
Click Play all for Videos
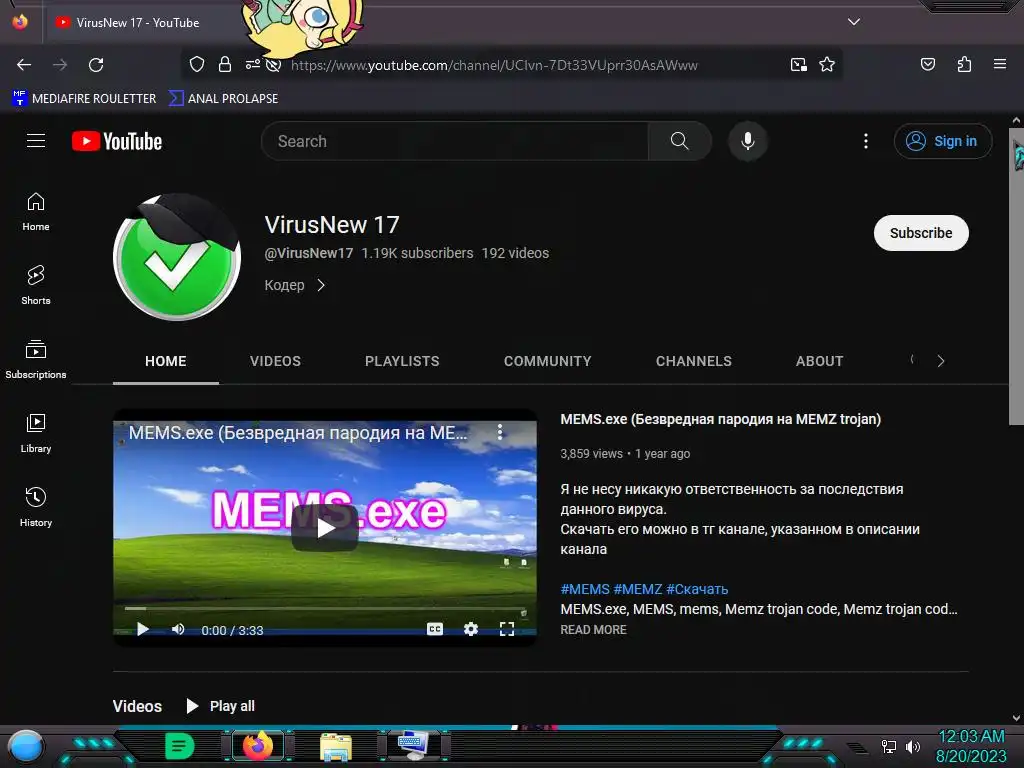pos(221,706)
